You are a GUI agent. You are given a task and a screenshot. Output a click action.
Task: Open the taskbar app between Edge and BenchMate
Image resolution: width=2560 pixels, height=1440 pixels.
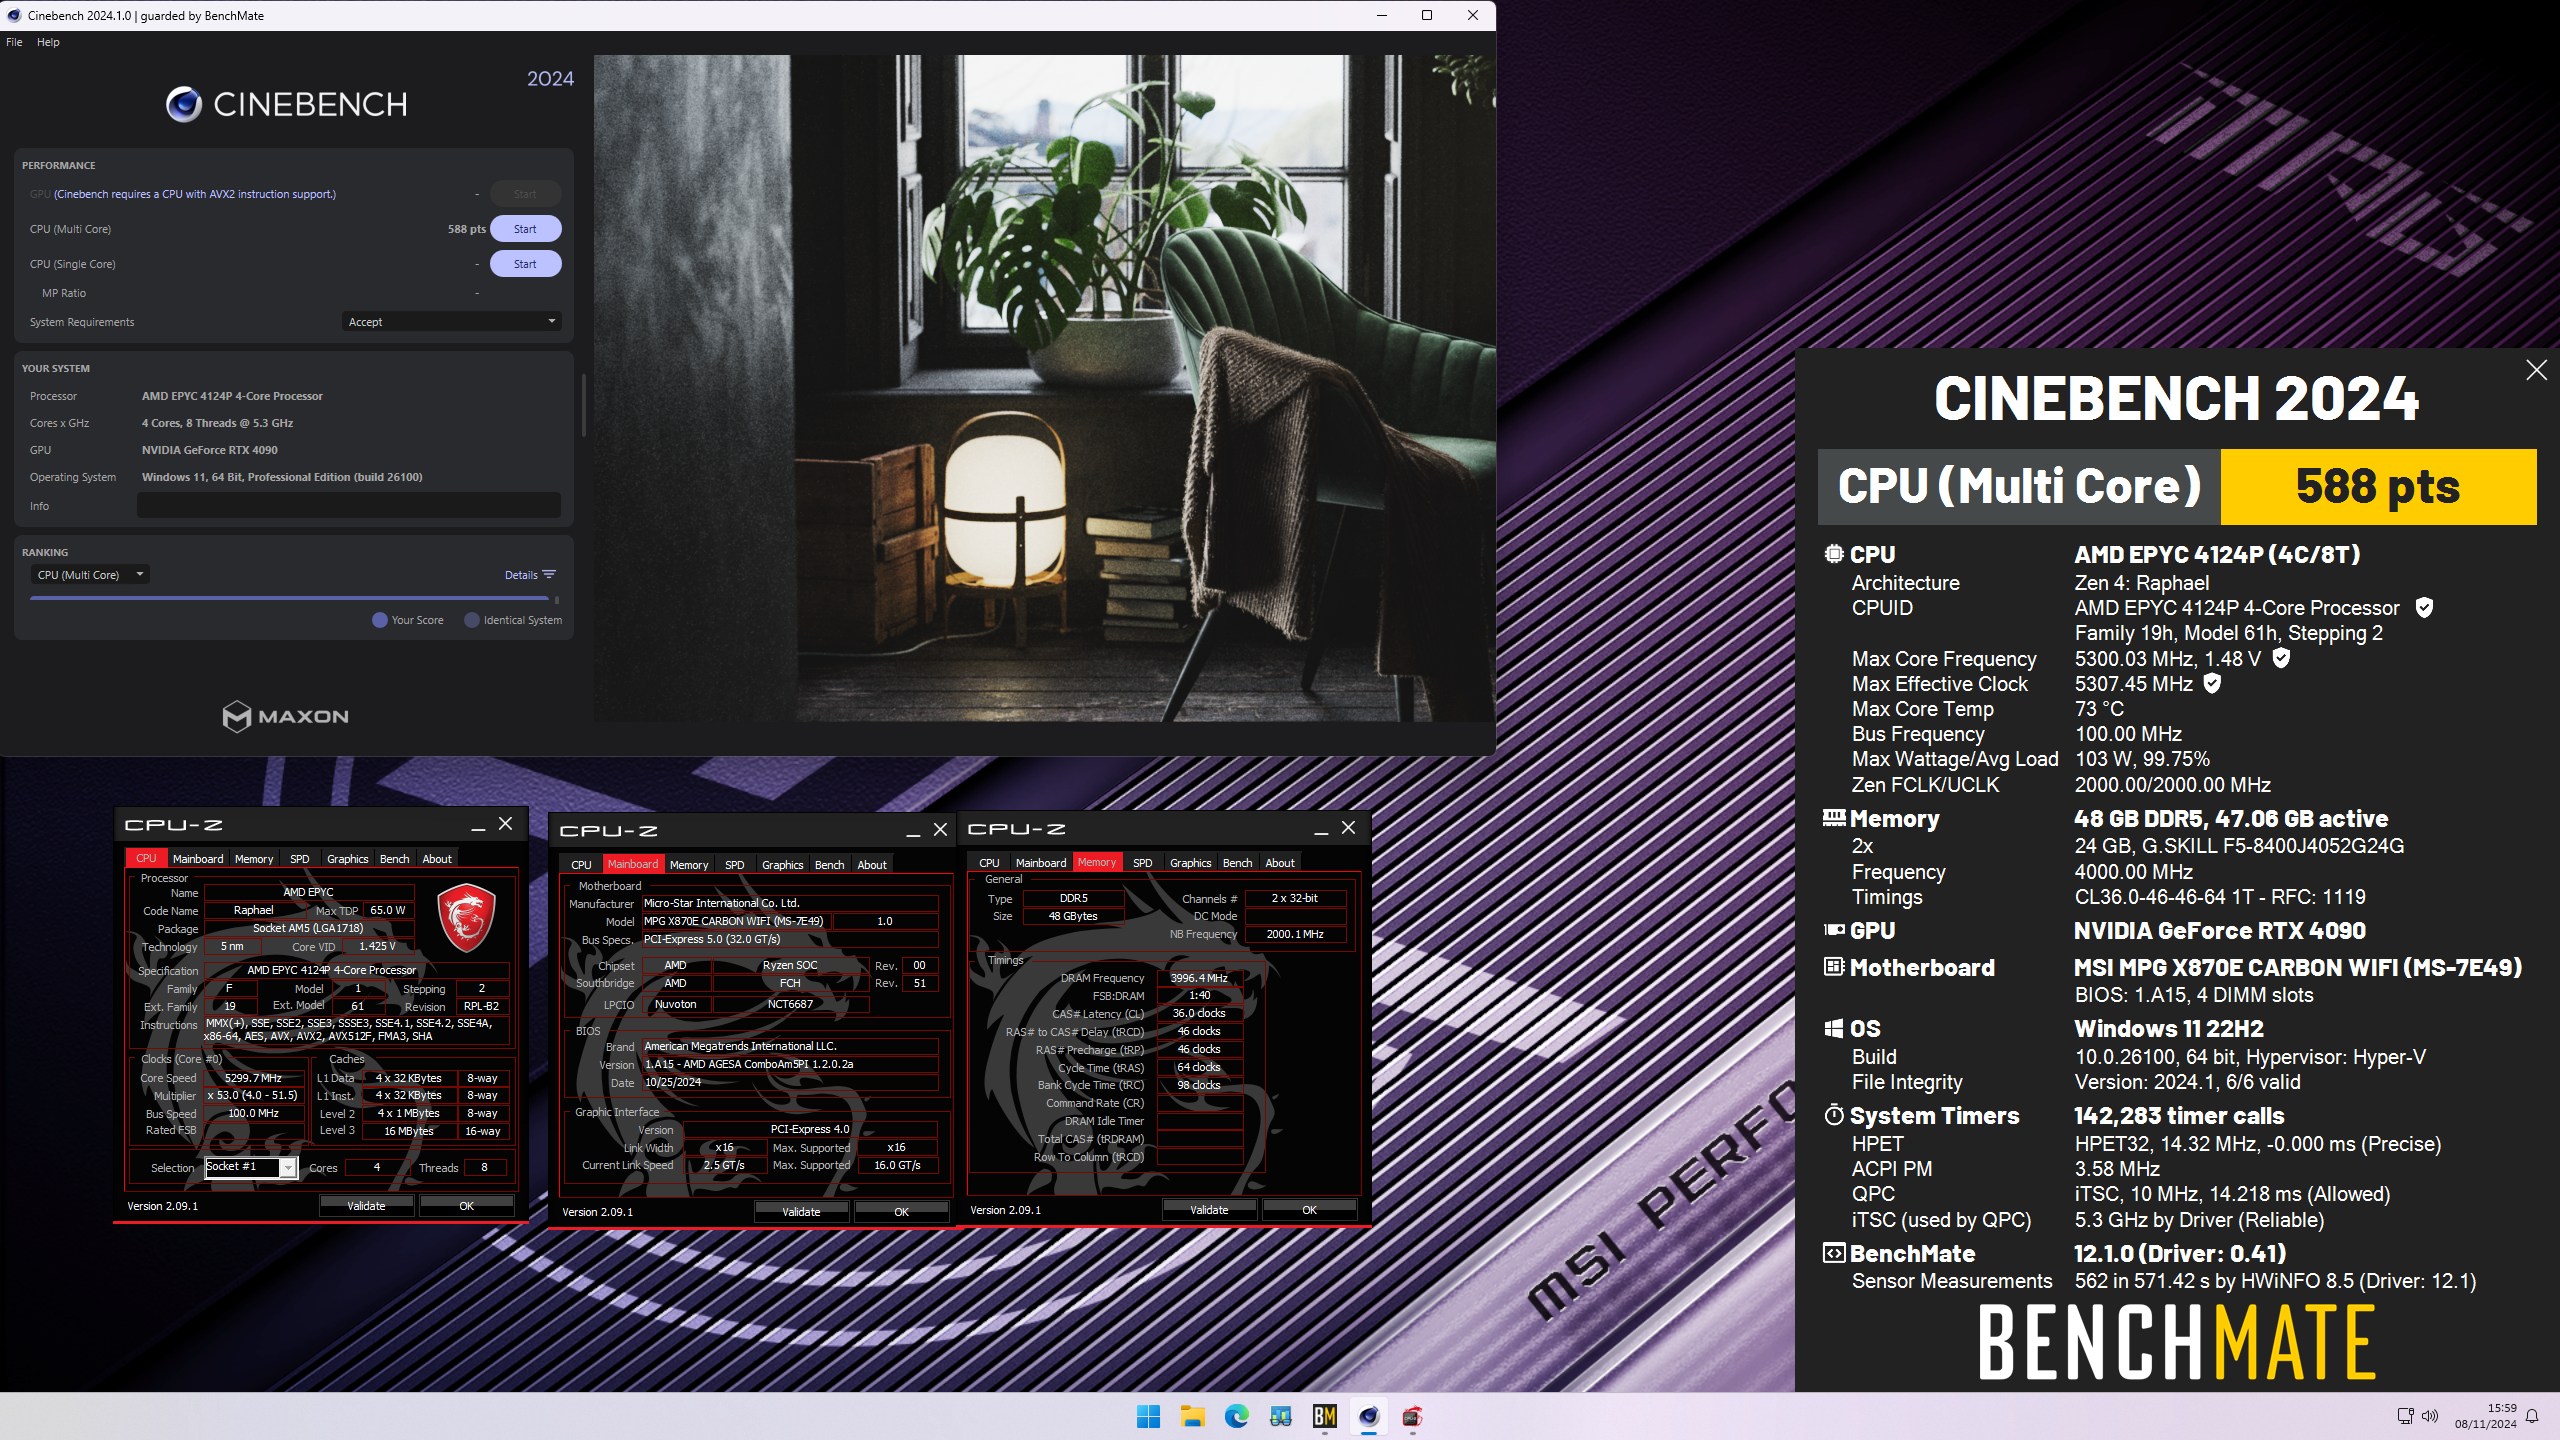click(1280, 1416)
